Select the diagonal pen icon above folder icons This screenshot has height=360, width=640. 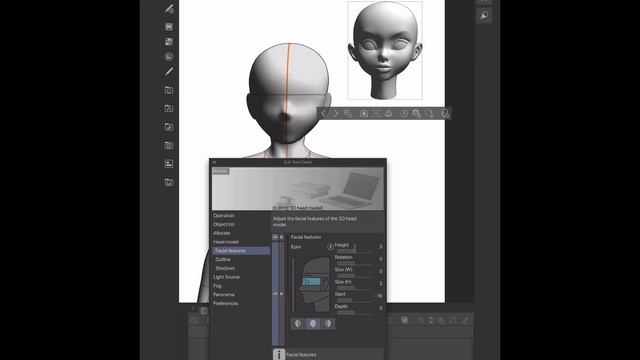[169, 72]
